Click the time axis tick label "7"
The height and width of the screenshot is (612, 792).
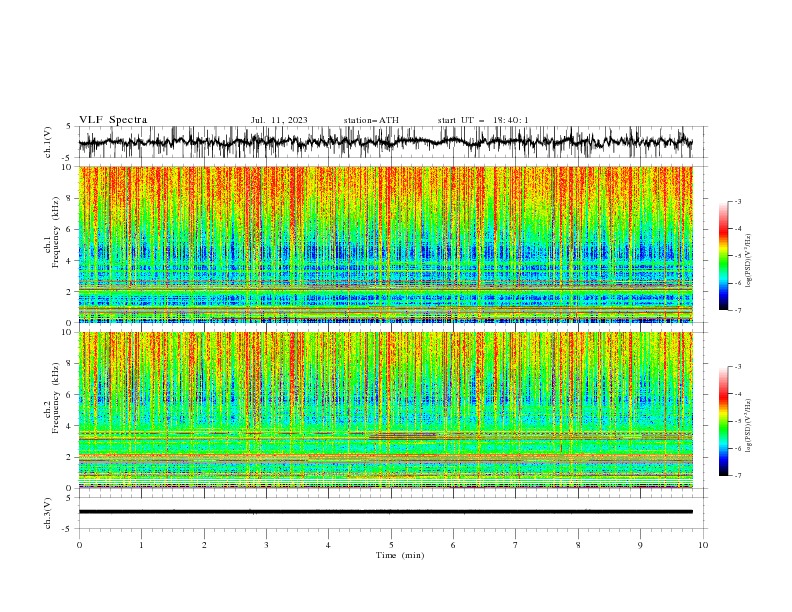point(516,545)
